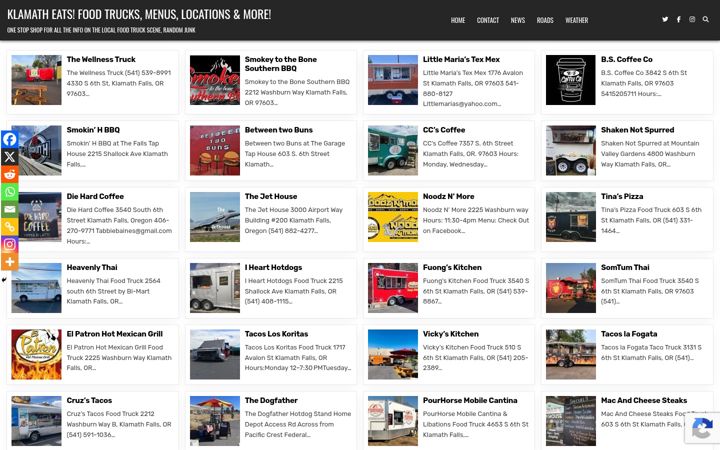Screen dimensions: 720x450
Task: Open Roads menu item
Action: tap(545, 20)
